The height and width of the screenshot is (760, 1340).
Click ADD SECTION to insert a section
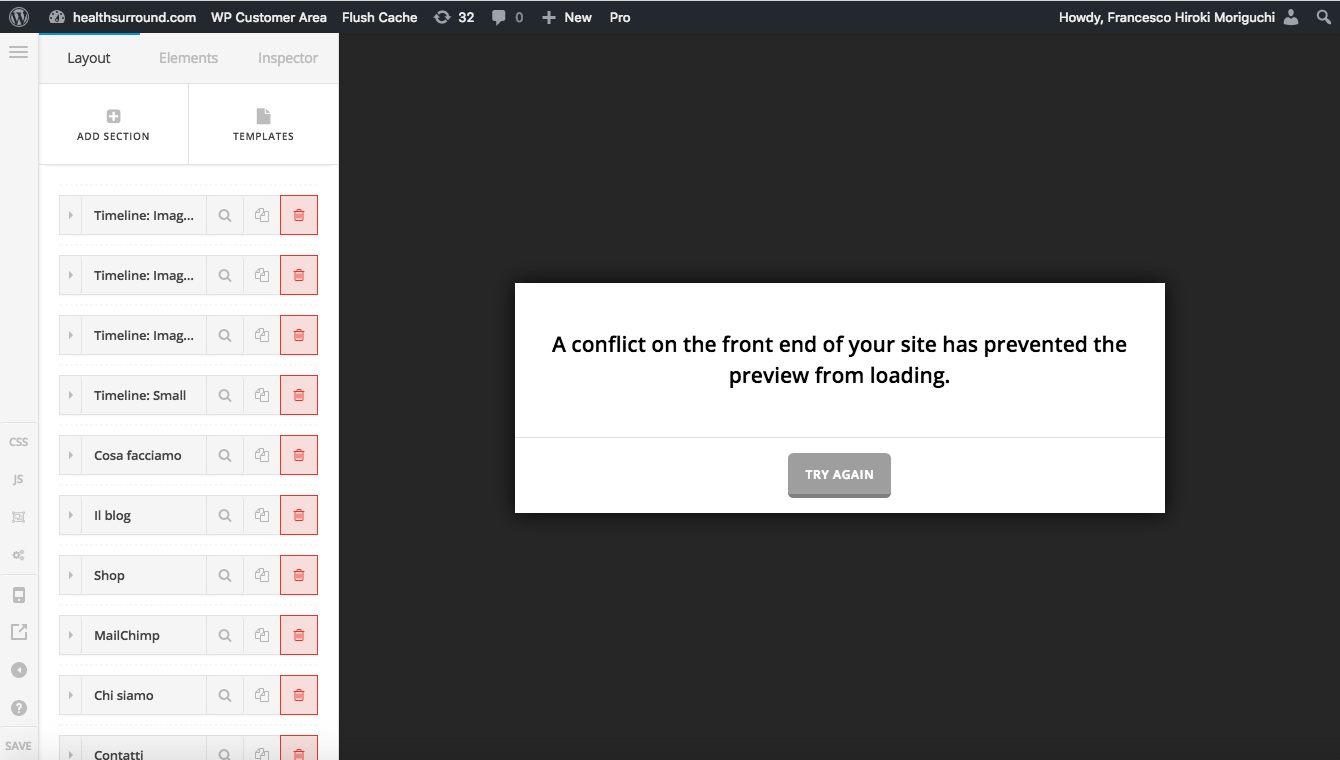pos(113,124)
